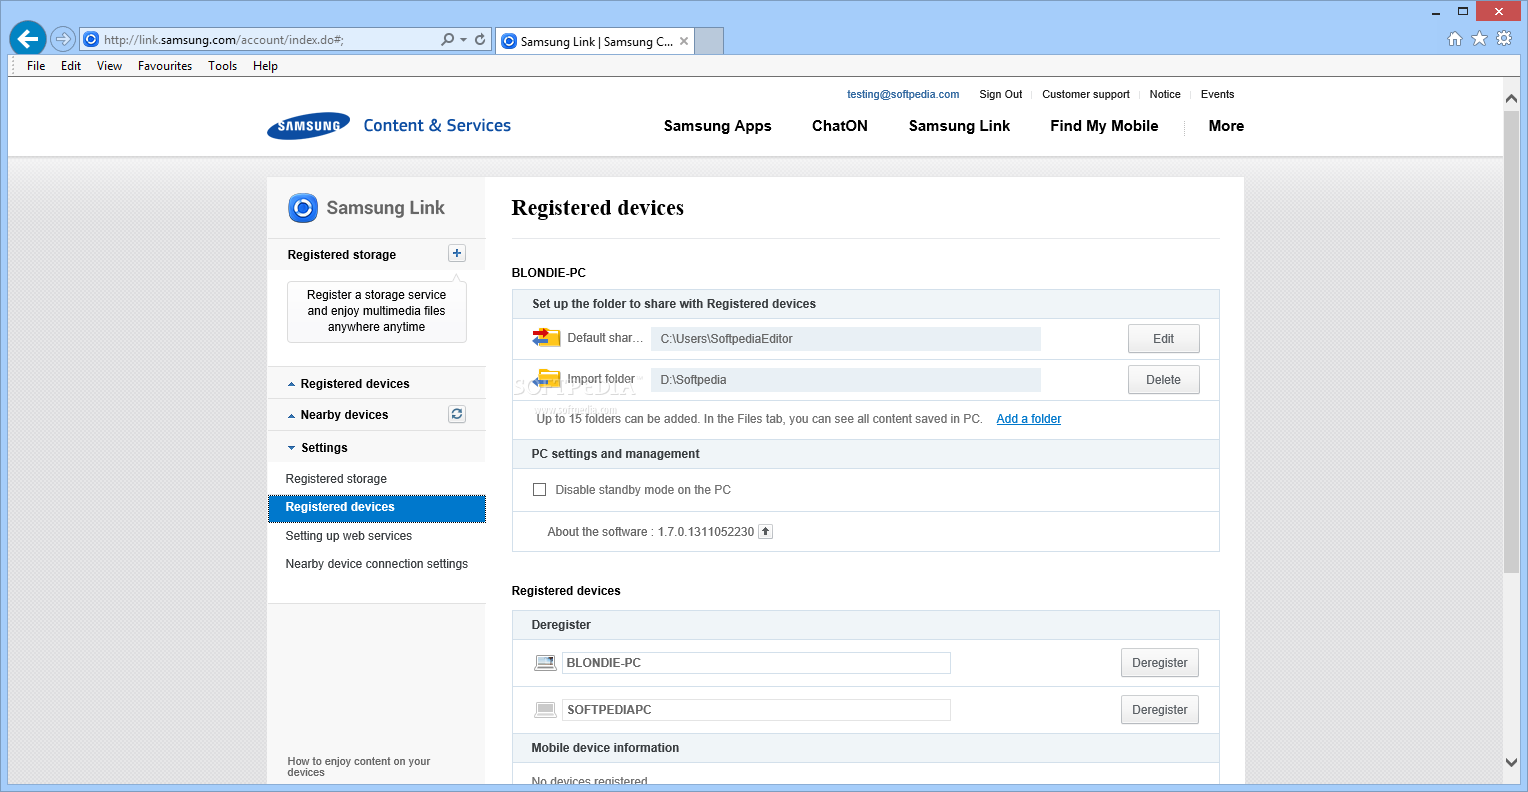Deregister BLONDIE-PC device
This screenshot has width=1528, height=792.
click(1160, 663)
